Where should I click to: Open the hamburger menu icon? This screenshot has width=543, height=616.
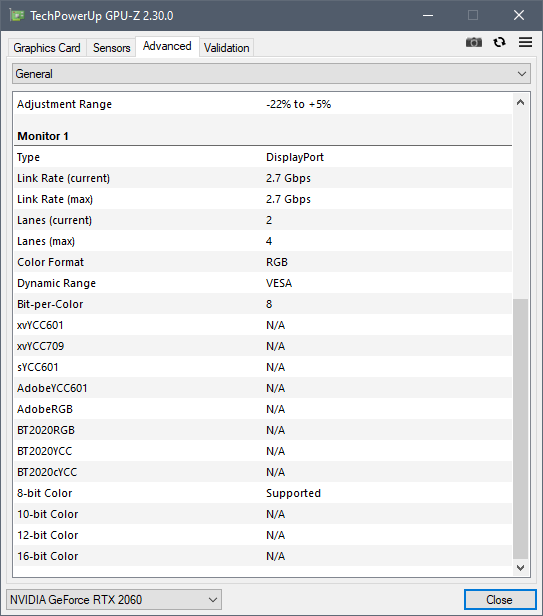525,42
